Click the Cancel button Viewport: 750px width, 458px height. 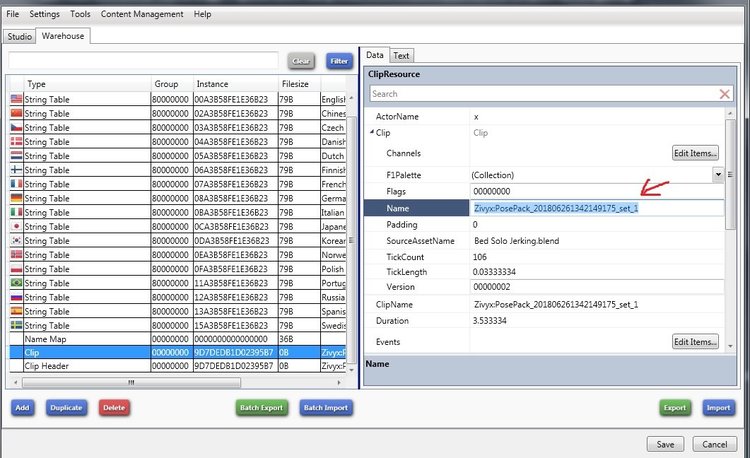[715, 444]
